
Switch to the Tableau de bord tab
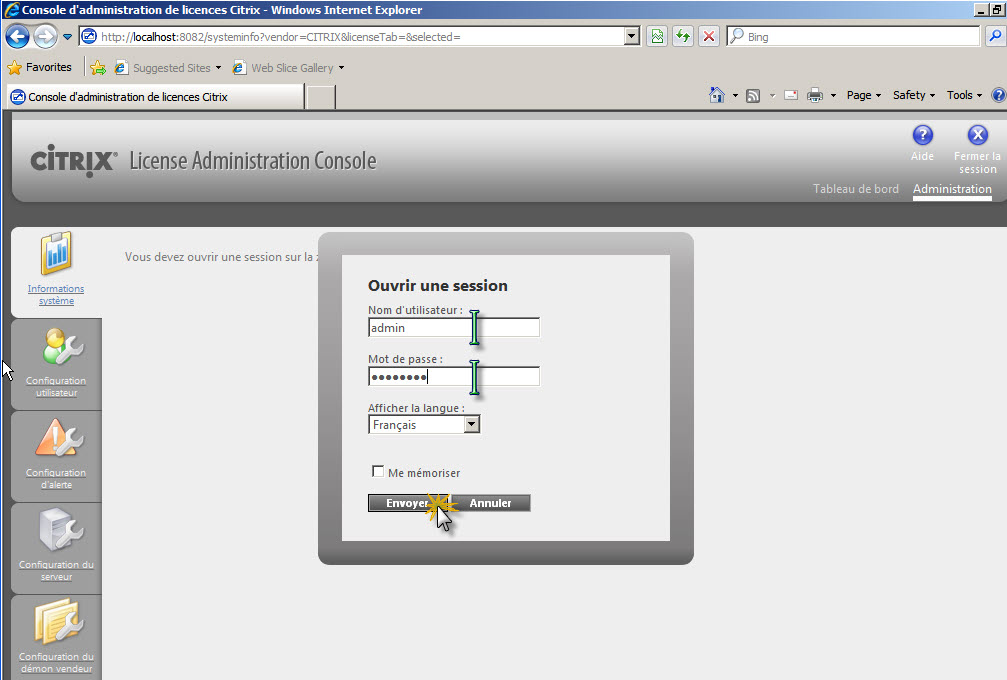point(855,189)
